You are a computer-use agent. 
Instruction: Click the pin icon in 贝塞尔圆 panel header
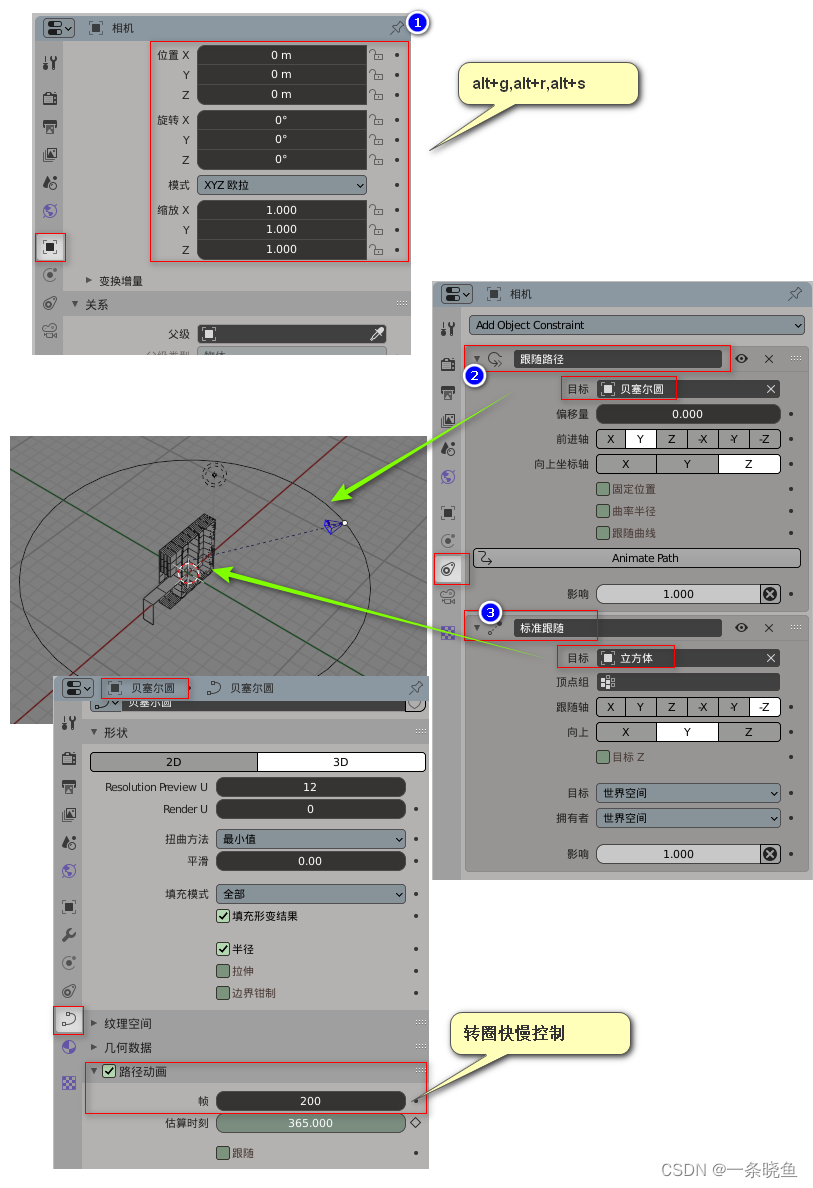click(x=416, y=688)
